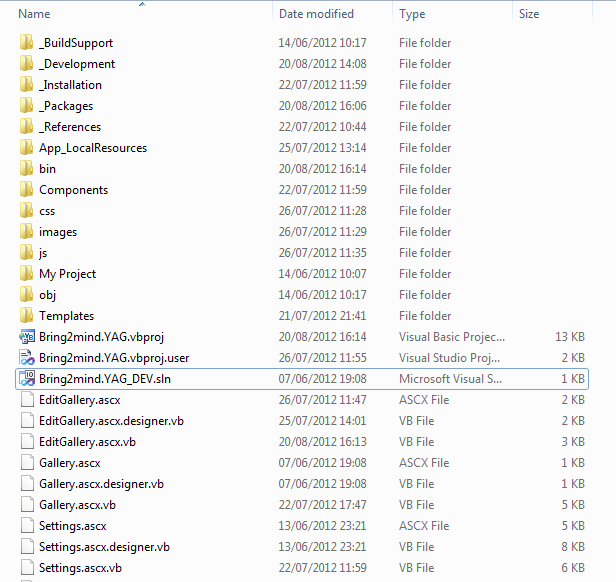Screen dimensions: 616x582
Task: Select the Templates folder name
Action: pos(67,316)
